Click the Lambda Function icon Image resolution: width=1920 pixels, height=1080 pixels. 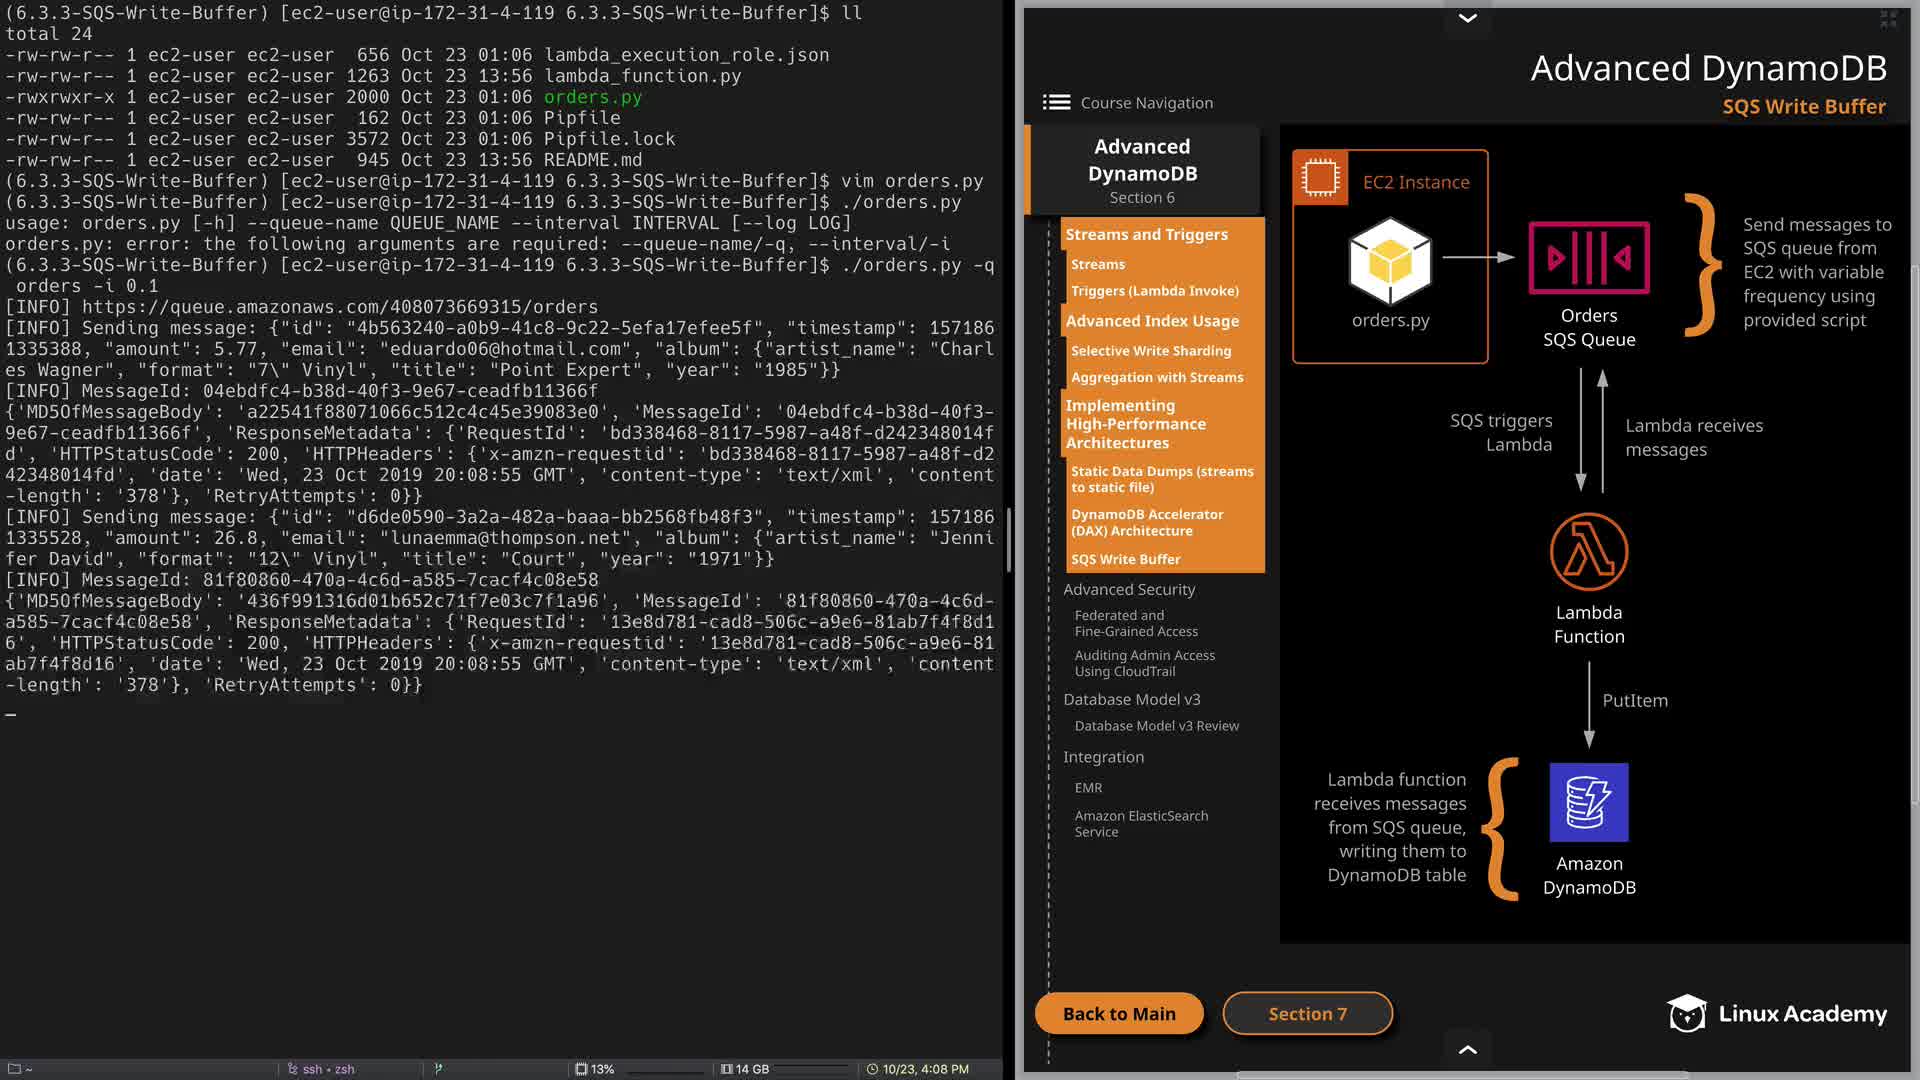pyautogui.click(x=1588, y=552)
